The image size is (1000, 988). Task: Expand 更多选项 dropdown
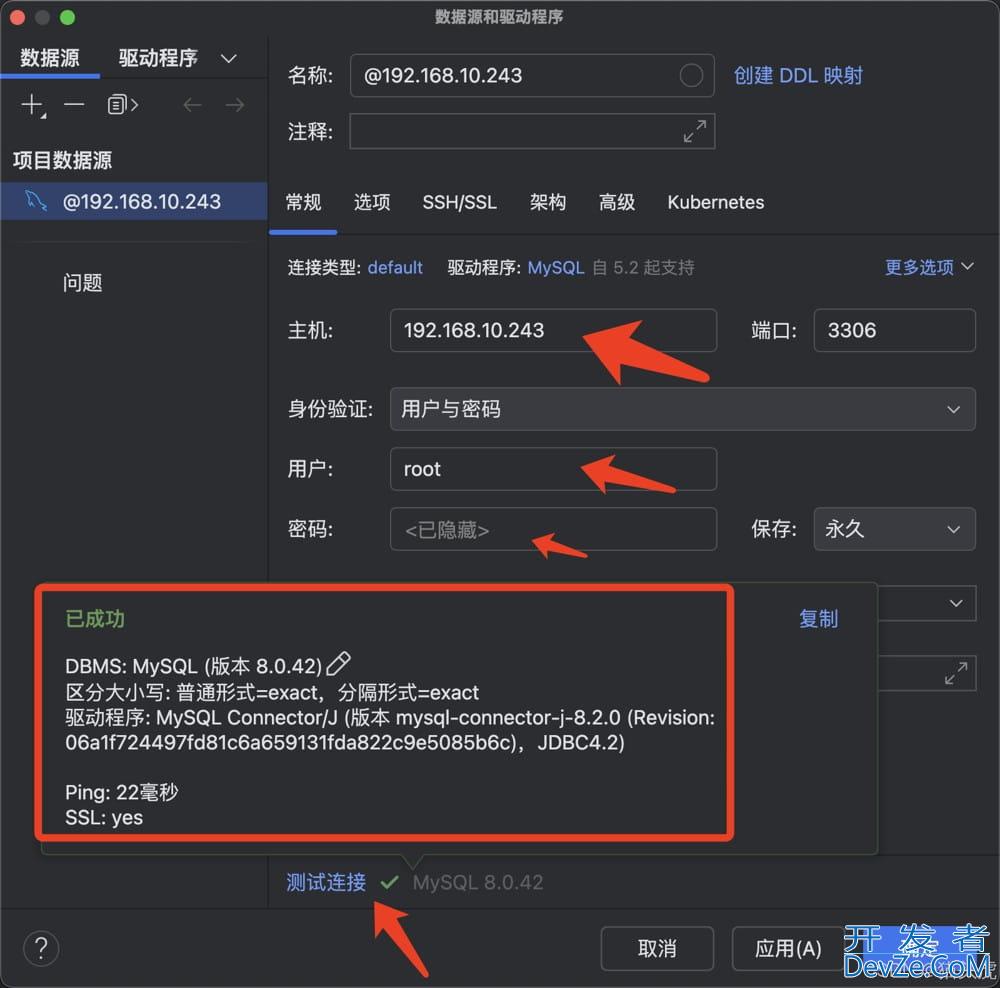point(929,267)
